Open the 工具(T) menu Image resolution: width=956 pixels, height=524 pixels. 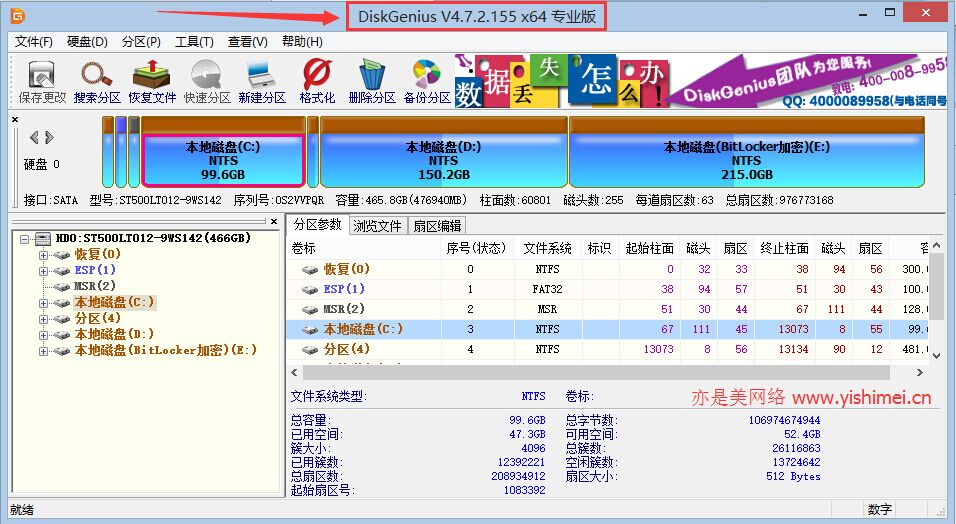click(x=193, y=41)
